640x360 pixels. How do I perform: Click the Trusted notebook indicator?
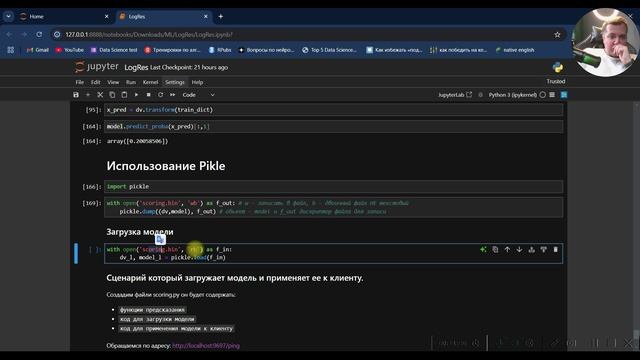[556, 81]
